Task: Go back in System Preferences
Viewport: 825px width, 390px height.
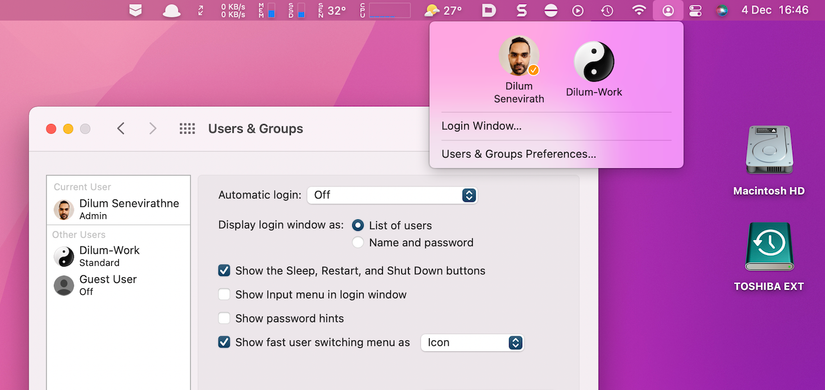Action: [x=121, y=128]
